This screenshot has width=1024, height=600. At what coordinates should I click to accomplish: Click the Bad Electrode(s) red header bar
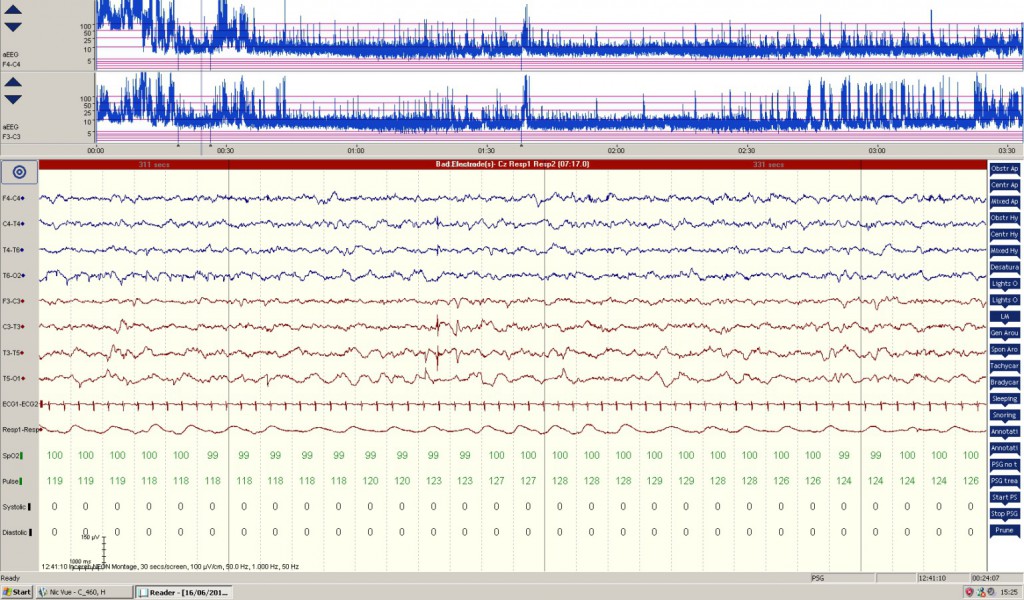pyautogui.click(x=512, y=163)
